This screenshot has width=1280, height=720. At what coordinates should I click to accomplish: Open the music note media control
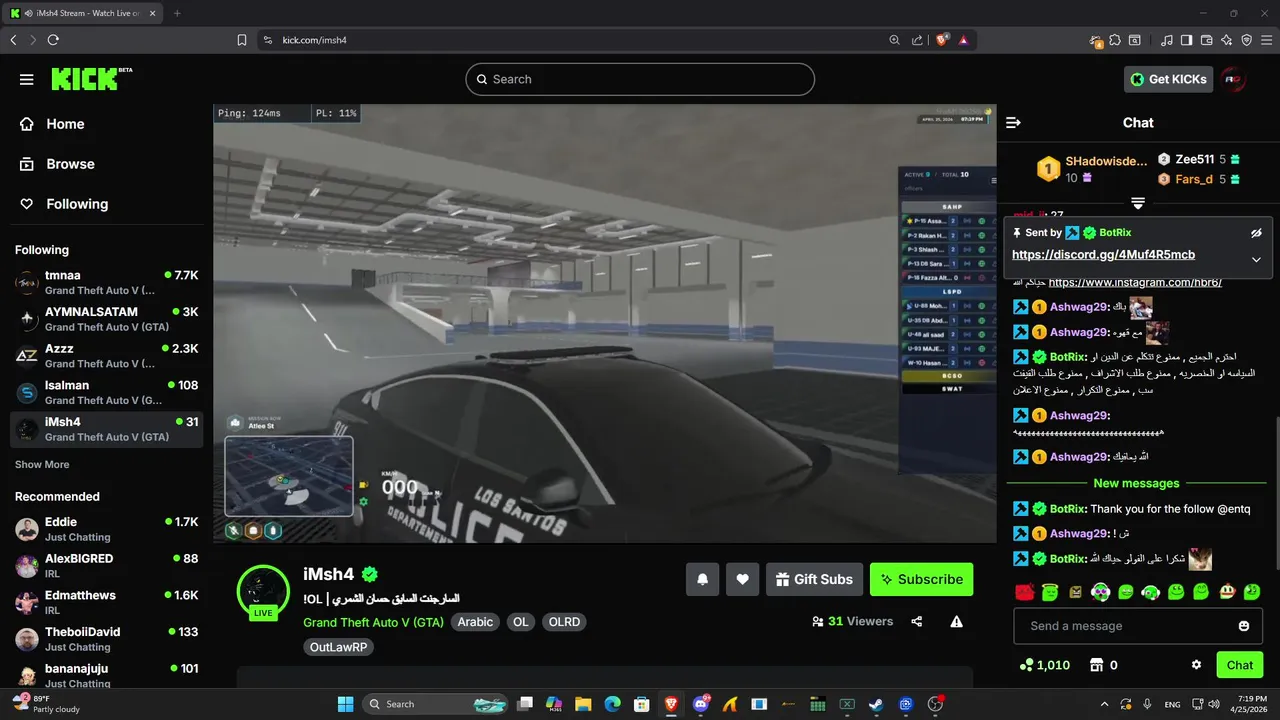tap(1167, 40)
